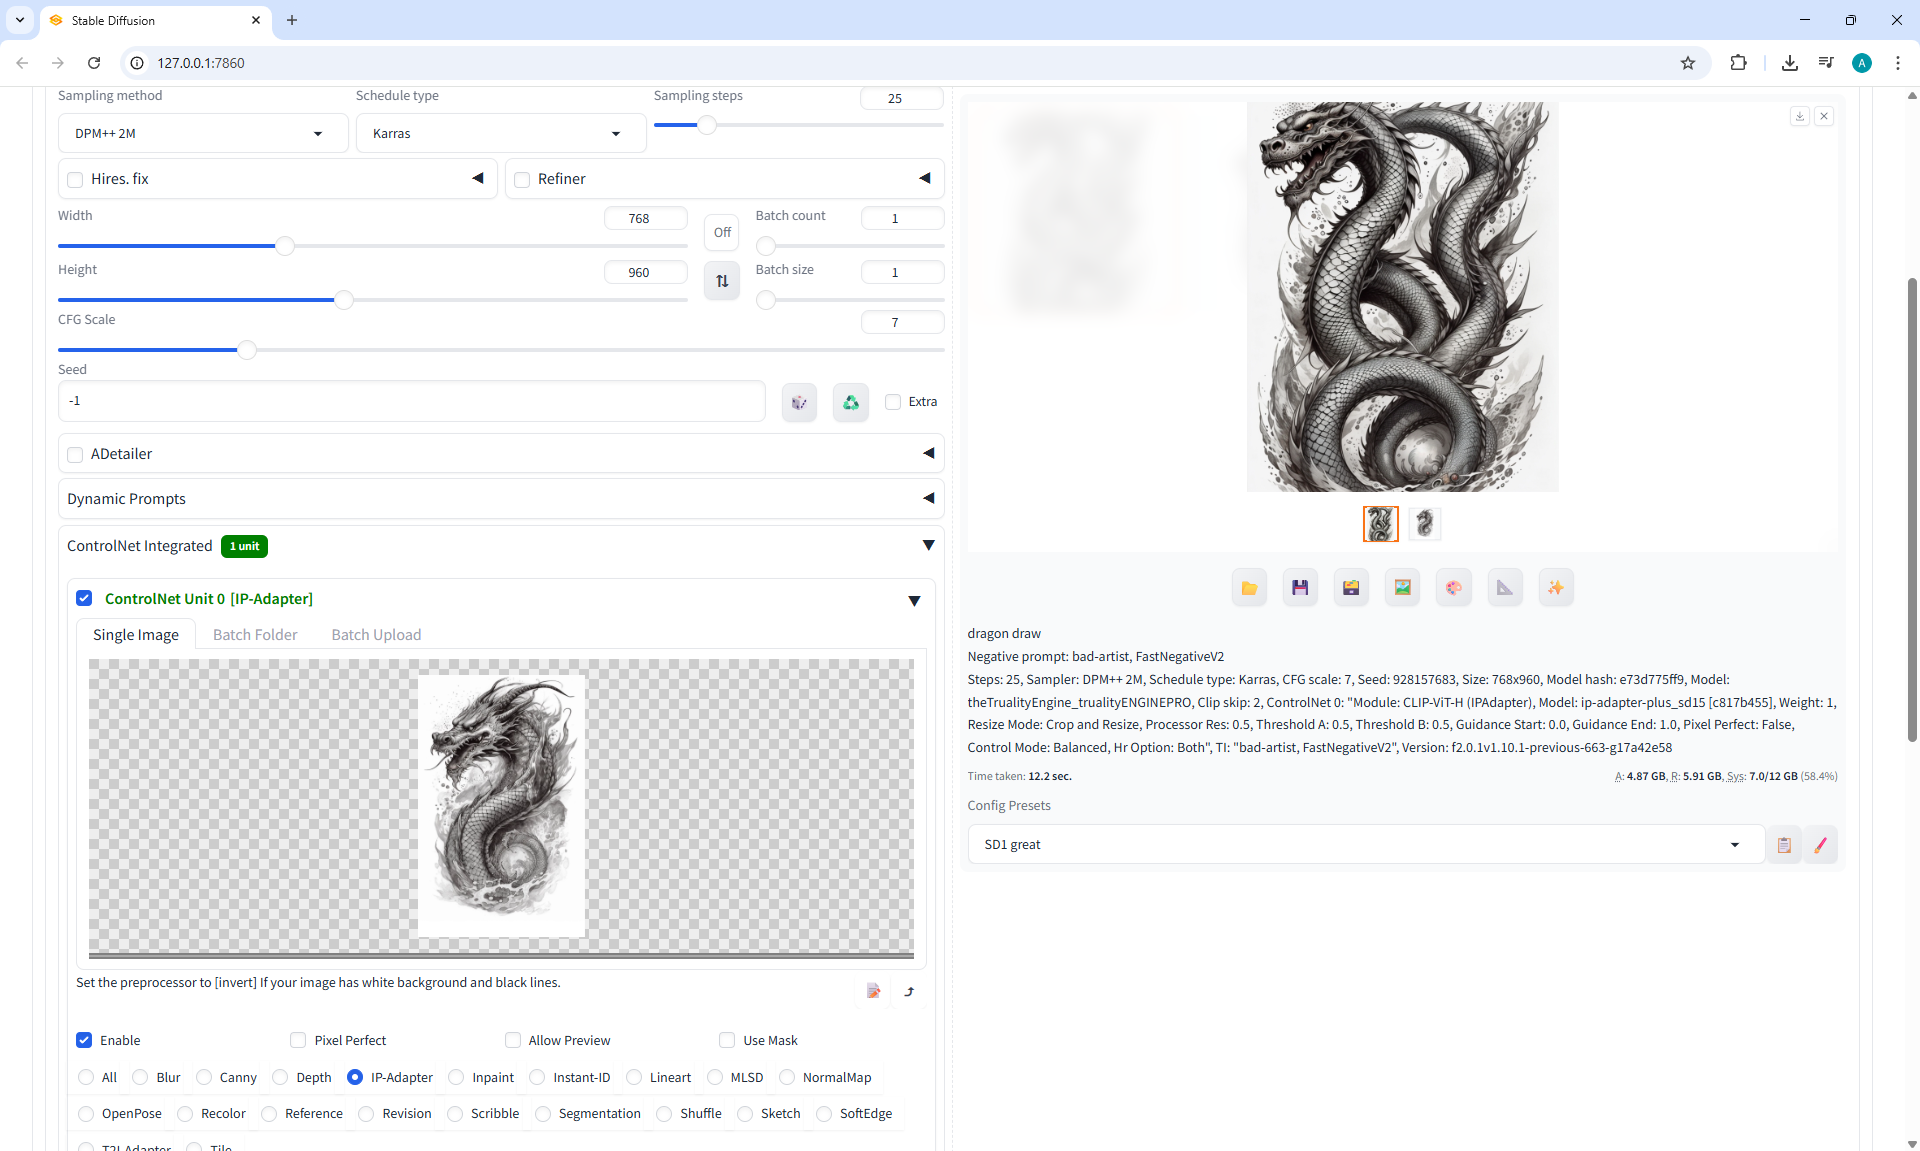
Task: Enable the Hires. fix checkbox
Action: click(x=75, y=180)
